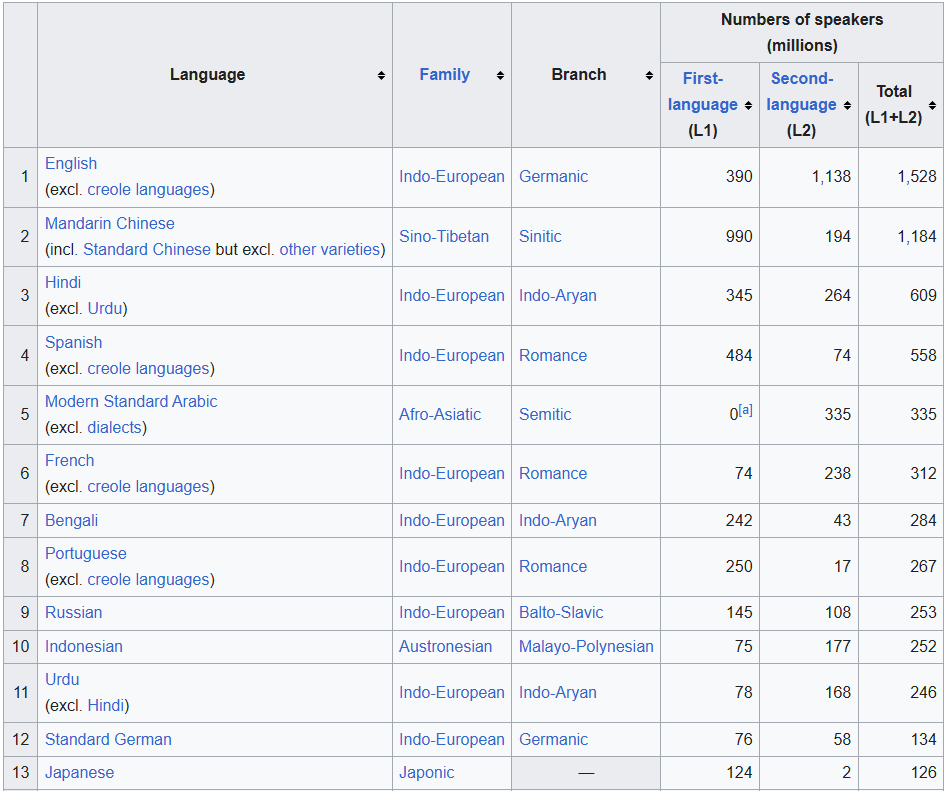945x791 pixels.
Task: Open the Family header link
Action: click(445, 75)
